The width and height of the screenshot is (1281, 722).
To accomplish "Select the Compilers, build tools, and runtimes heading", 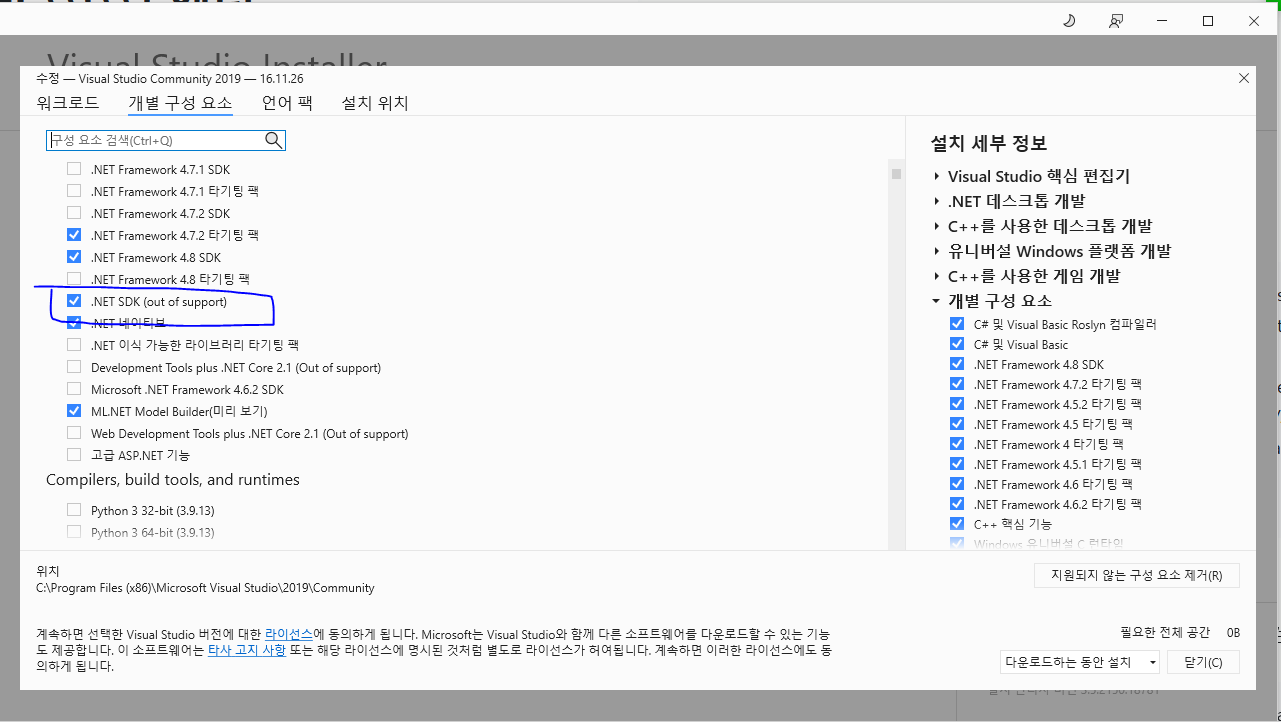I will [x=173, y=480].
